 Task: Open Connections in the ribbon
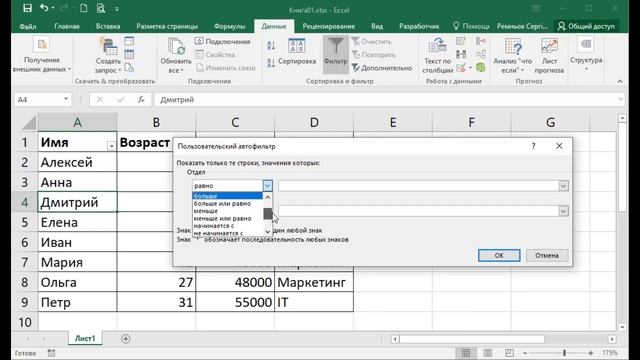pyautogui.click(x=223, y=42)
